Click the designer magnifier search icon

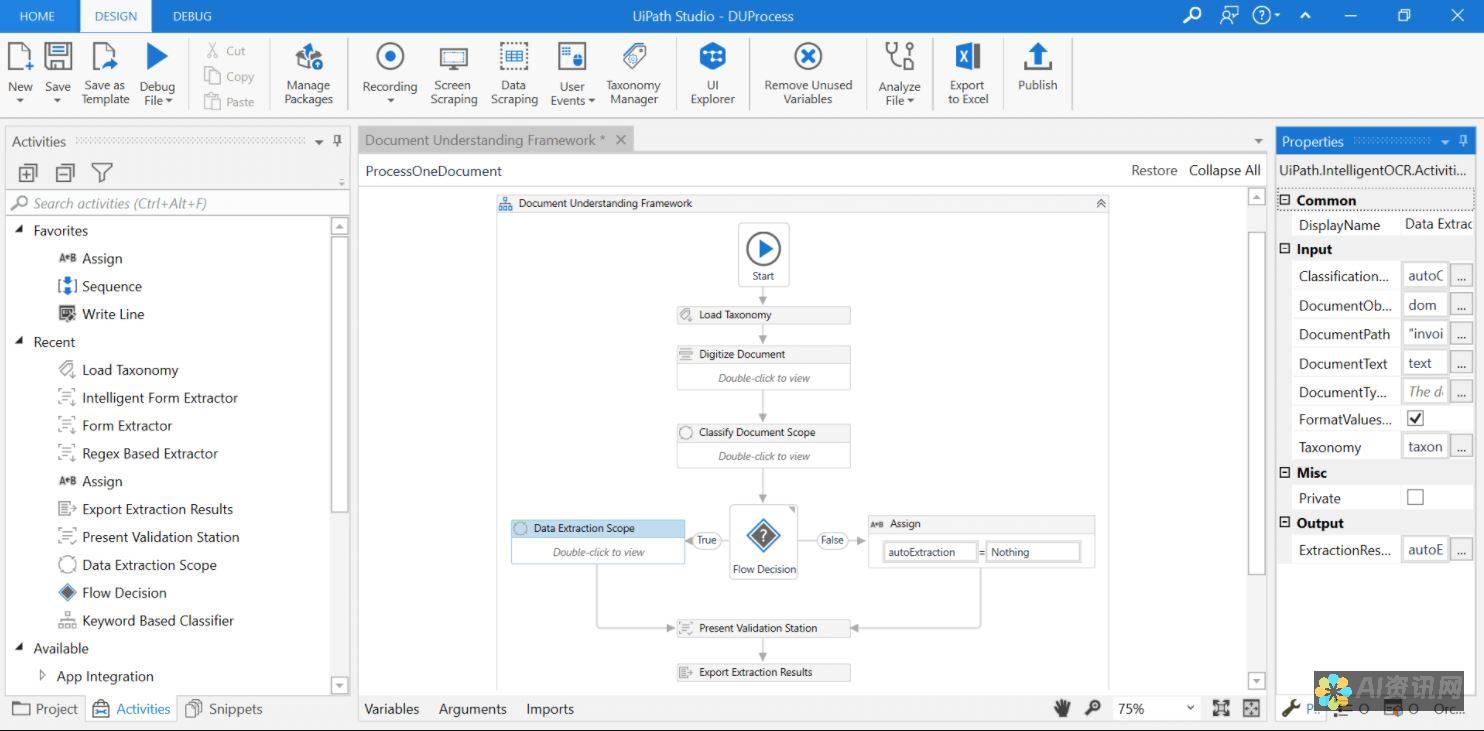tap(1093, 708)
